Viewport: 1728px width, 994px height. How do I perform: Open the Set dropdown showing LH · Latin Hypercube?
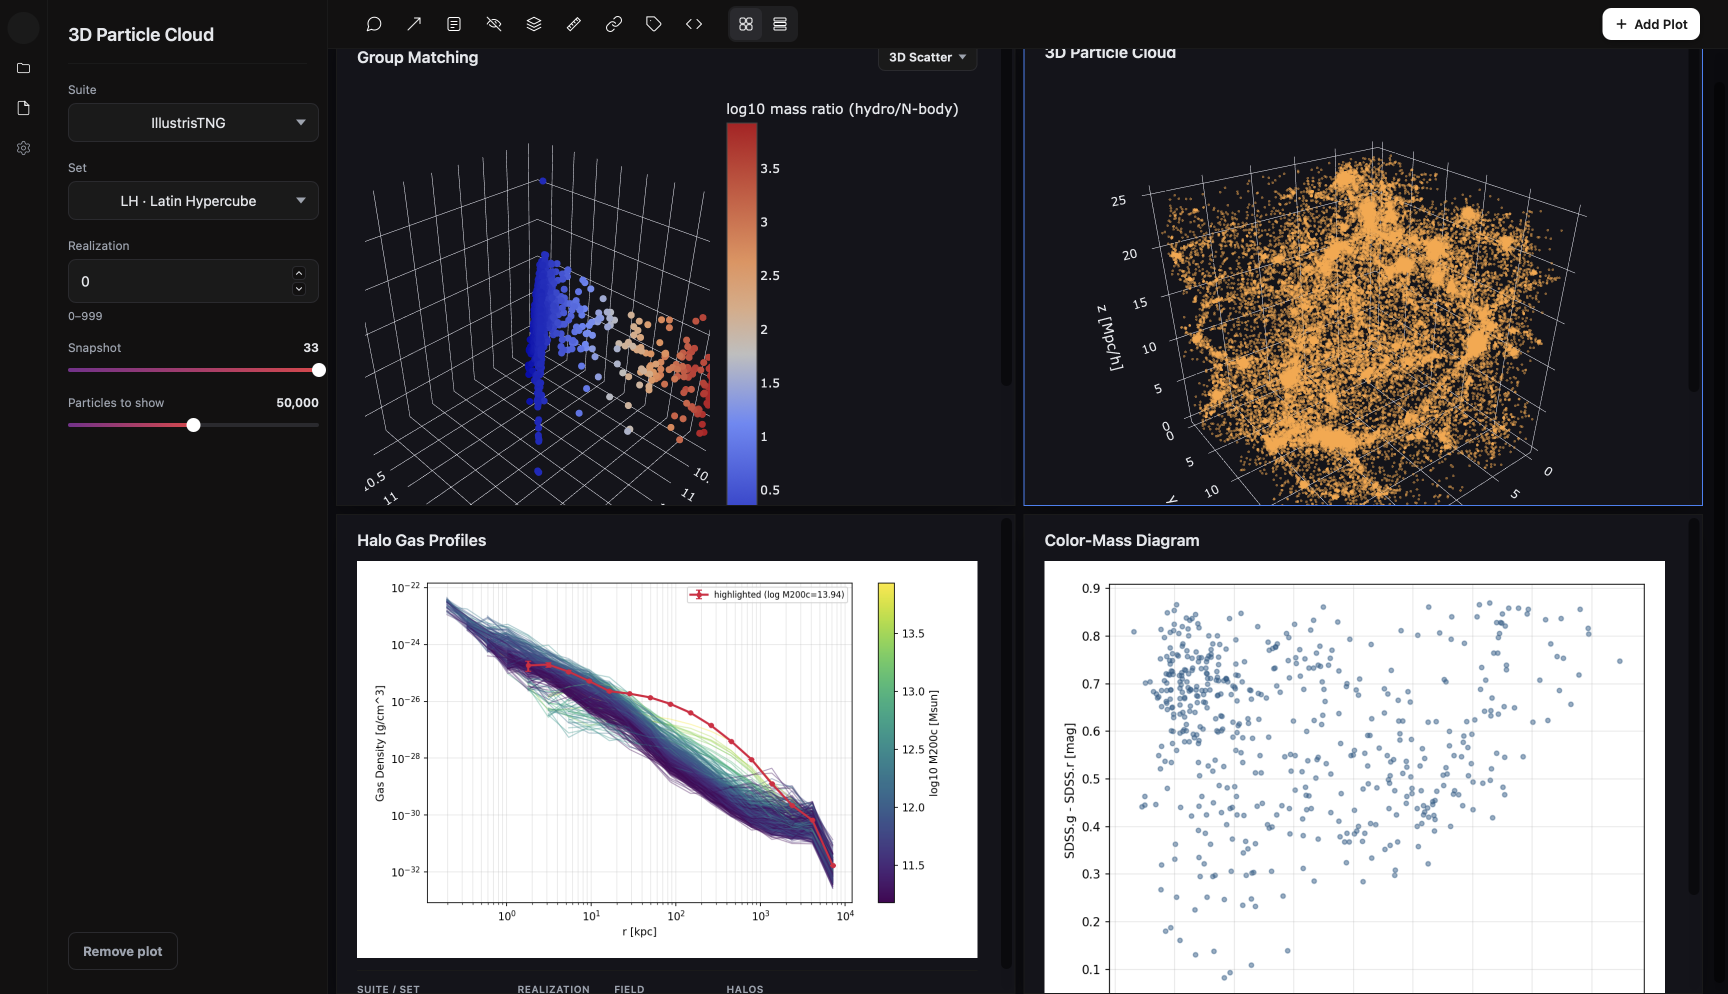[x=193, y=201]
